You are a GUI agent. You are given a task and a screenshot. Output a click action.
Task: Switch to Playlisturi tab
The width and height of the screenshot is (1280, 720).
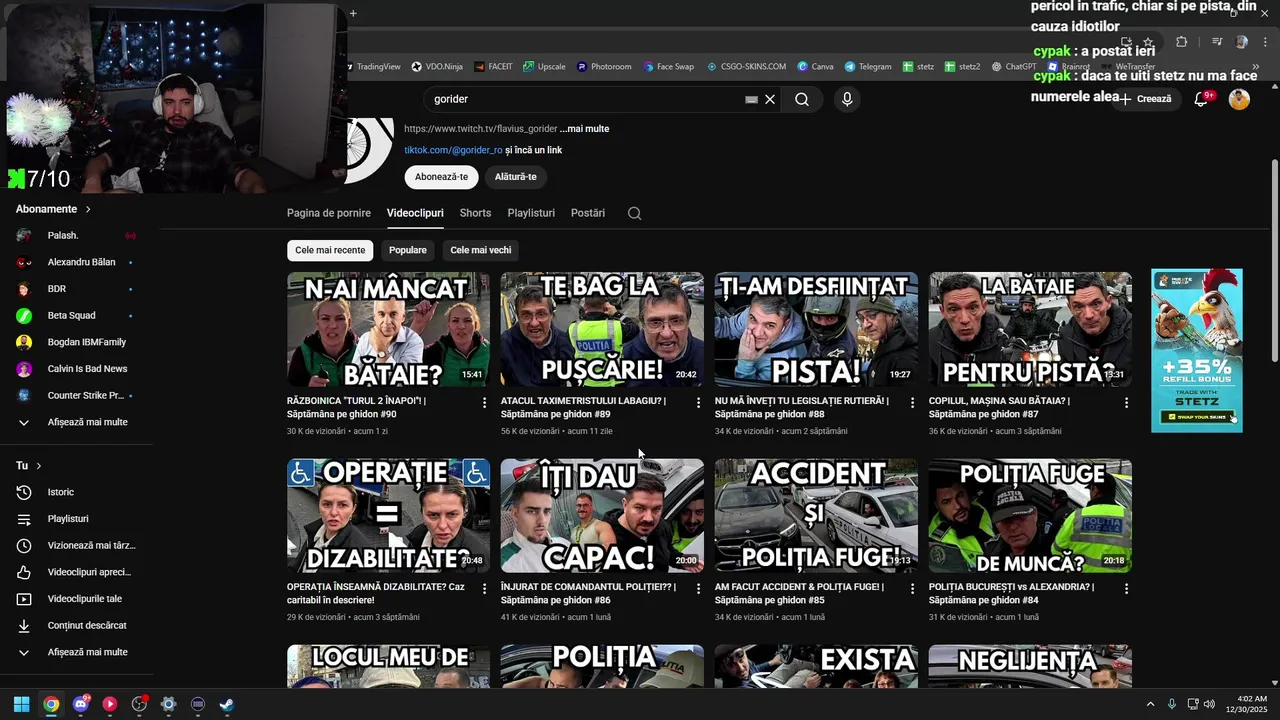click(531, 213)
